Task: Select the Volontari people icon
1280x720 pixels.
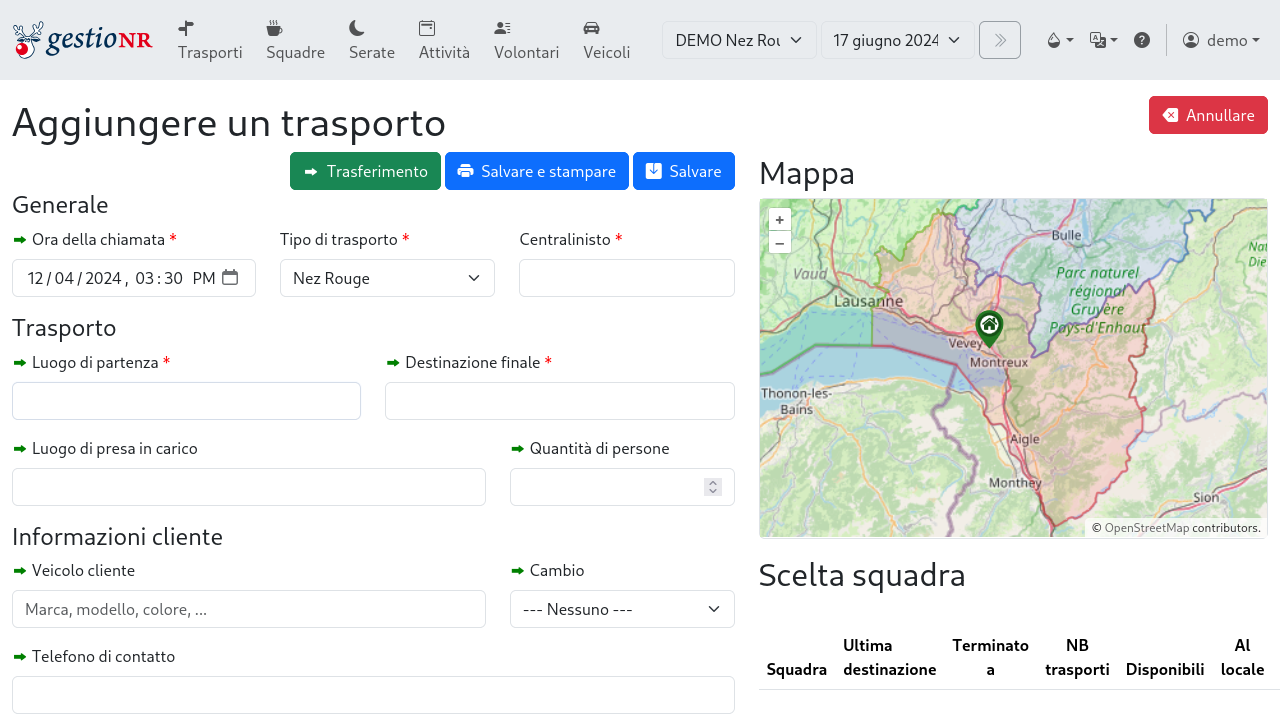Action: pos(501,29)
